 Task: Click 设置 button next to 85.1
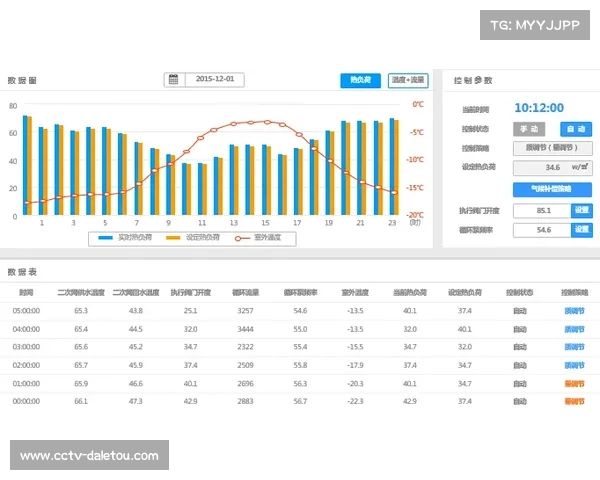pyautogui.click(x=581, y=210)
